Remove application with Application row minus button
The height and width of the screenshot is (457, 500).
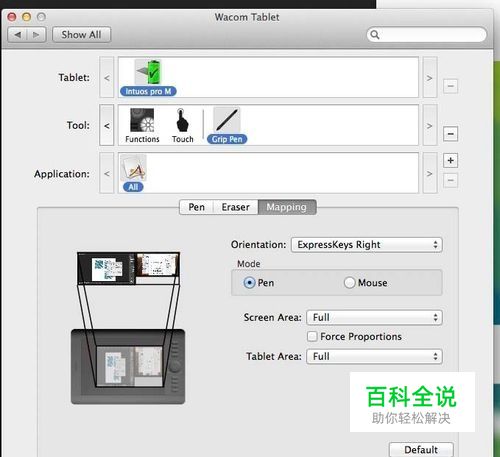pyautogui.click(x=450, y=180)
